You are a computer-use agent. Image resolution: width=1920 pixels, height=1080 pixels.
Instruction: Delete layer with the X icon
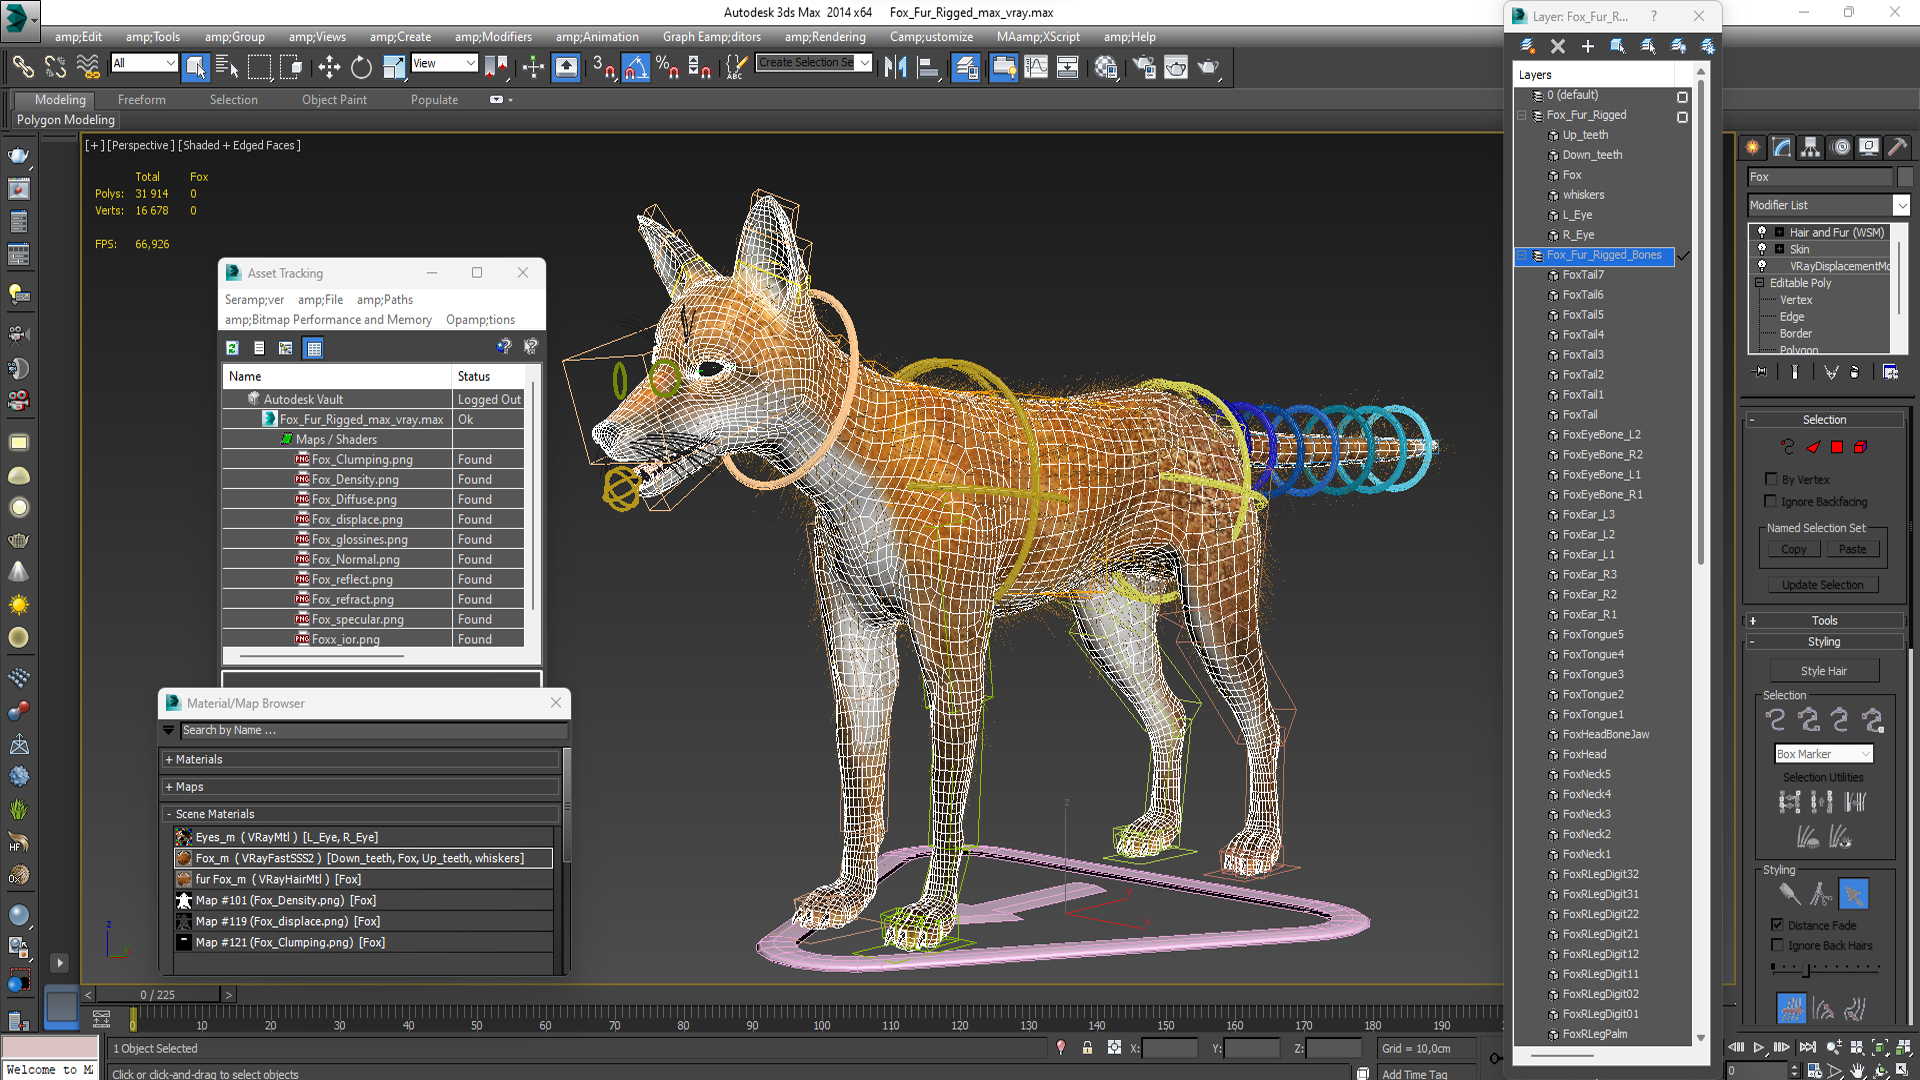(1557, 46)
